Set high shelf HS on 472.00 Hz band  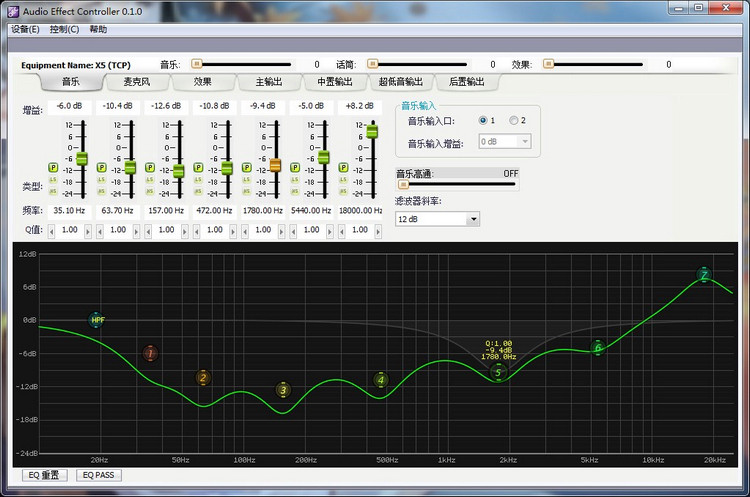198,191
